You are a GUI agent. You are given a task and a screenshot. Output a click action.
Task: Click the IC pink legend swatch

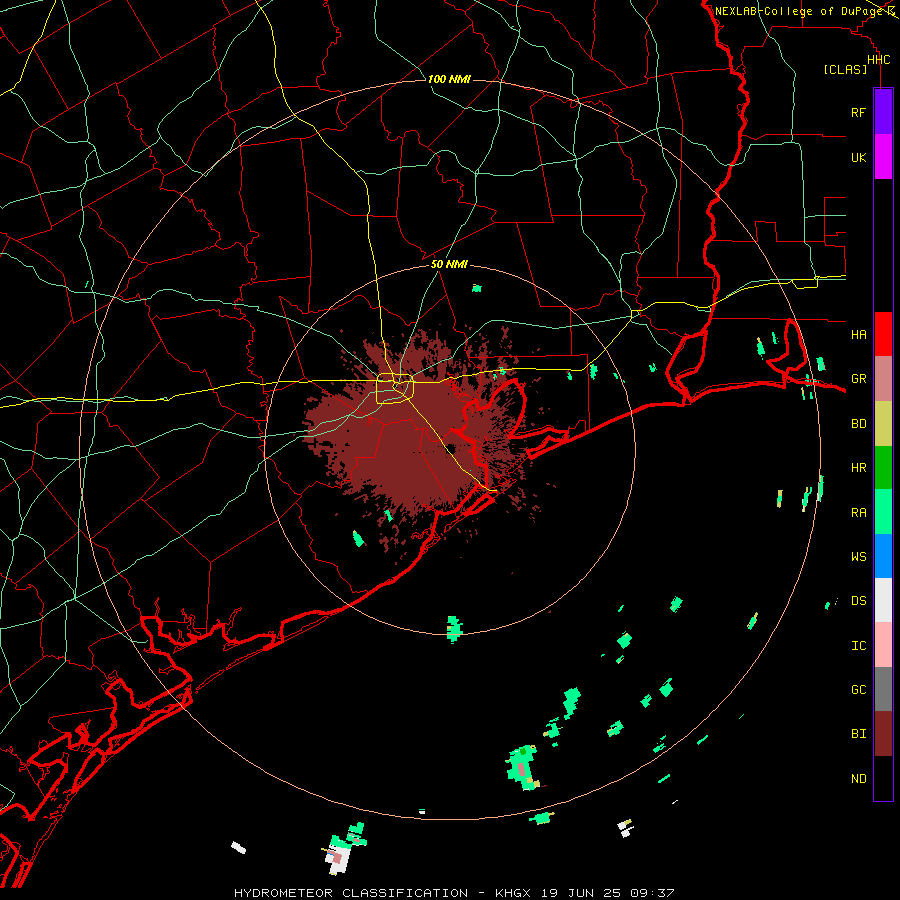click(x=883, y=645)
